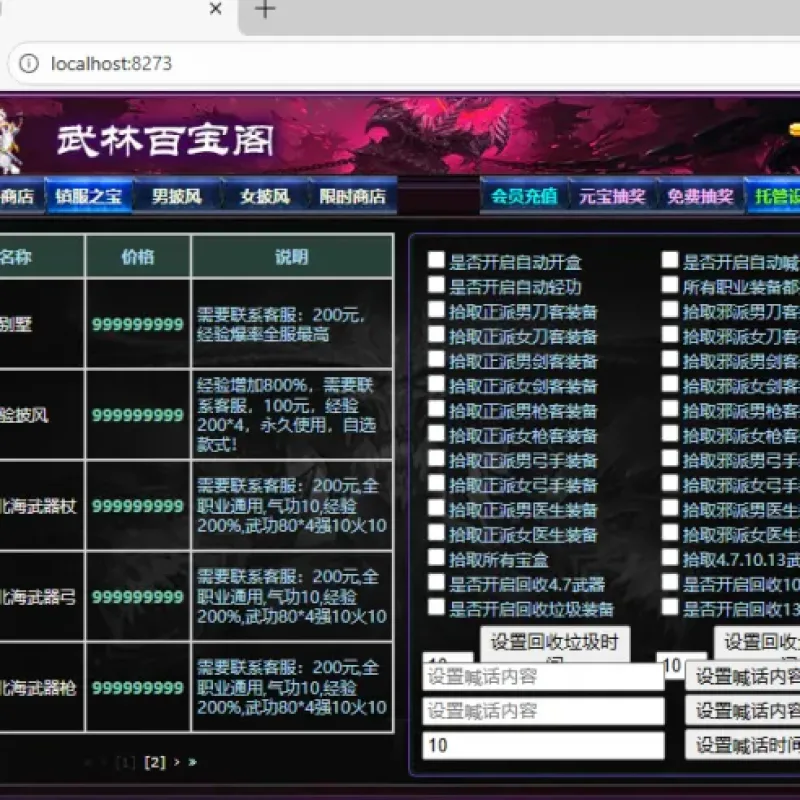
Task: Switch to the 镇服之宝 tab
Action: point(89,196)
